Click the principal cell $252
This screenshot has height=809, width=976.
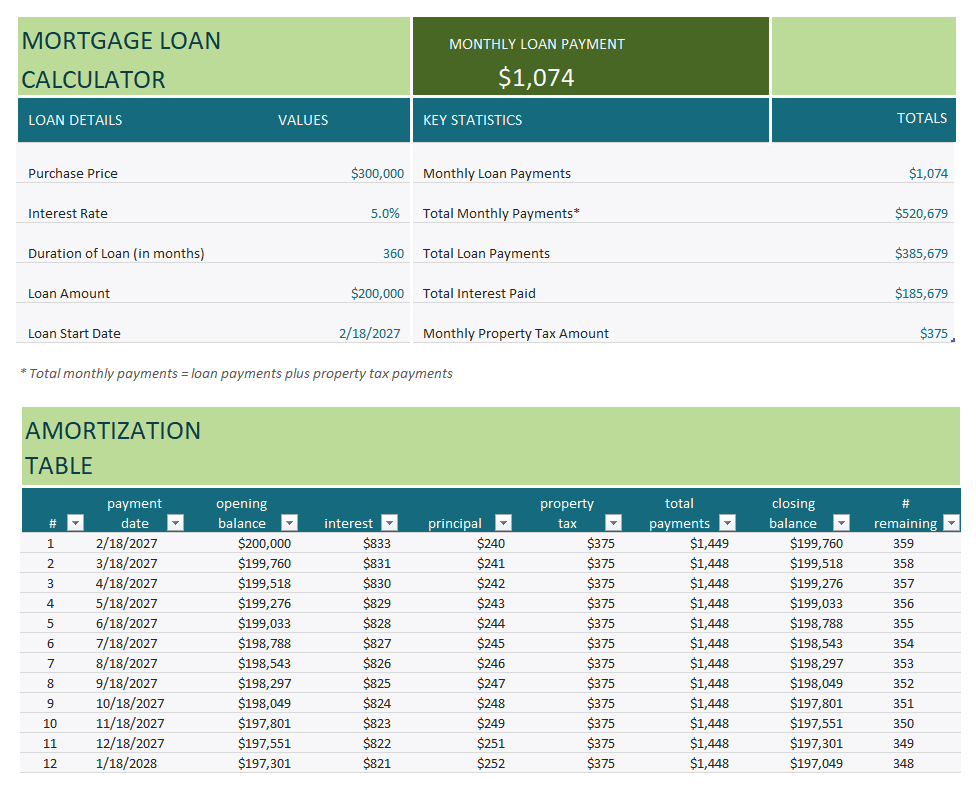(x=491, y=763)
